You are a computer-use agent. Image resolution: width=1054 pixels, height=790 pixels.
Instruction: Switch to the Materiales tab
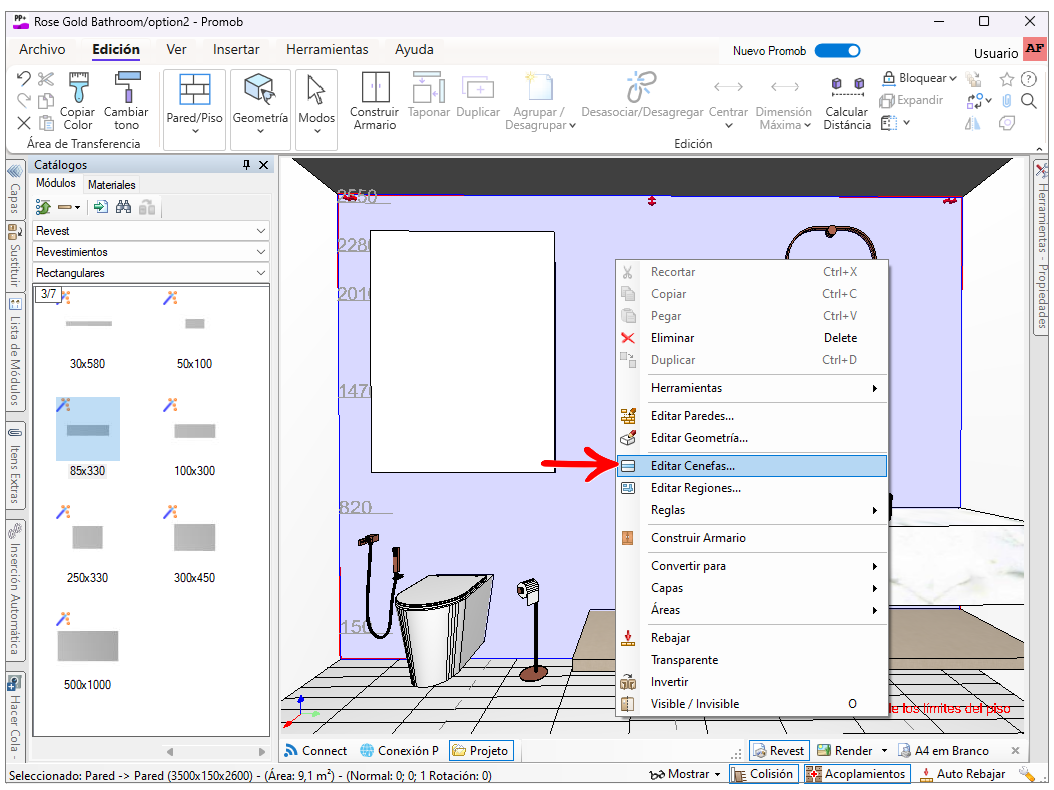pos(112,185)
